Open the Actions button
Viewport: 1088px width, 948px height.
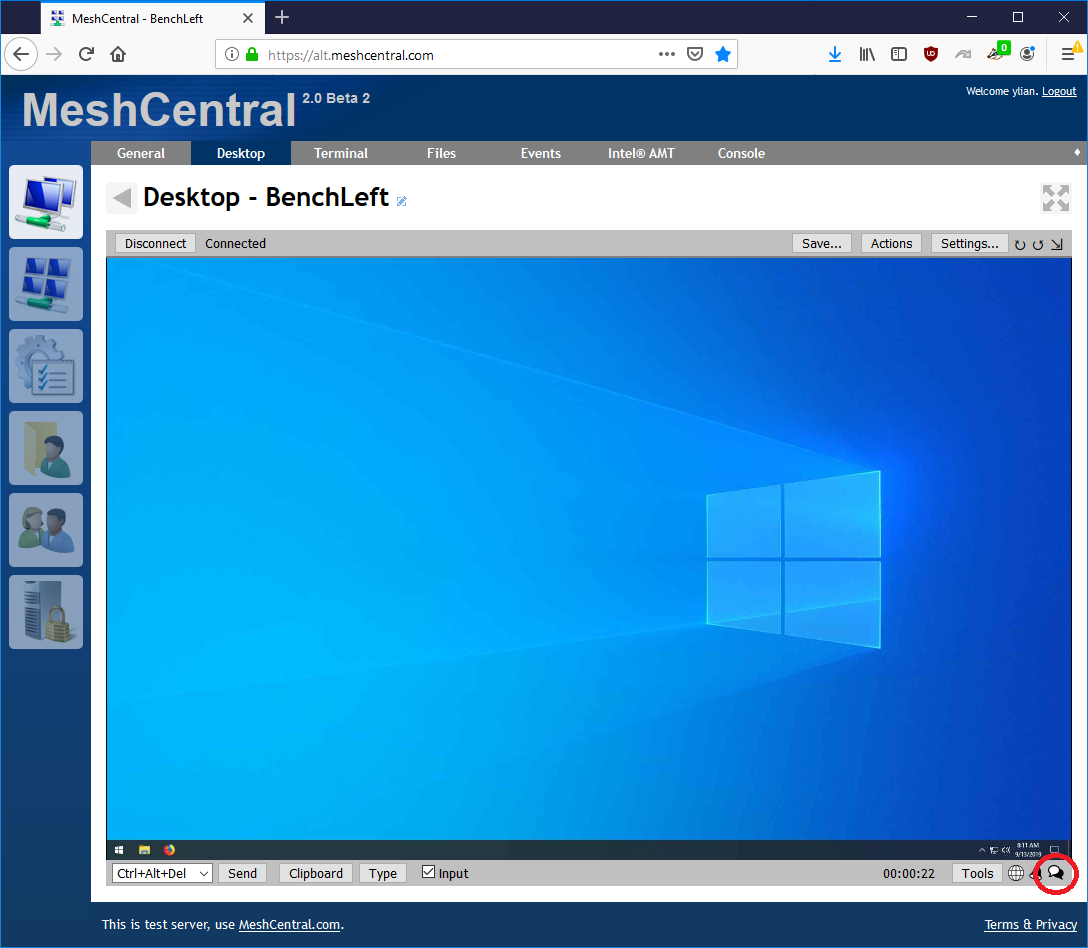point(892,244)
